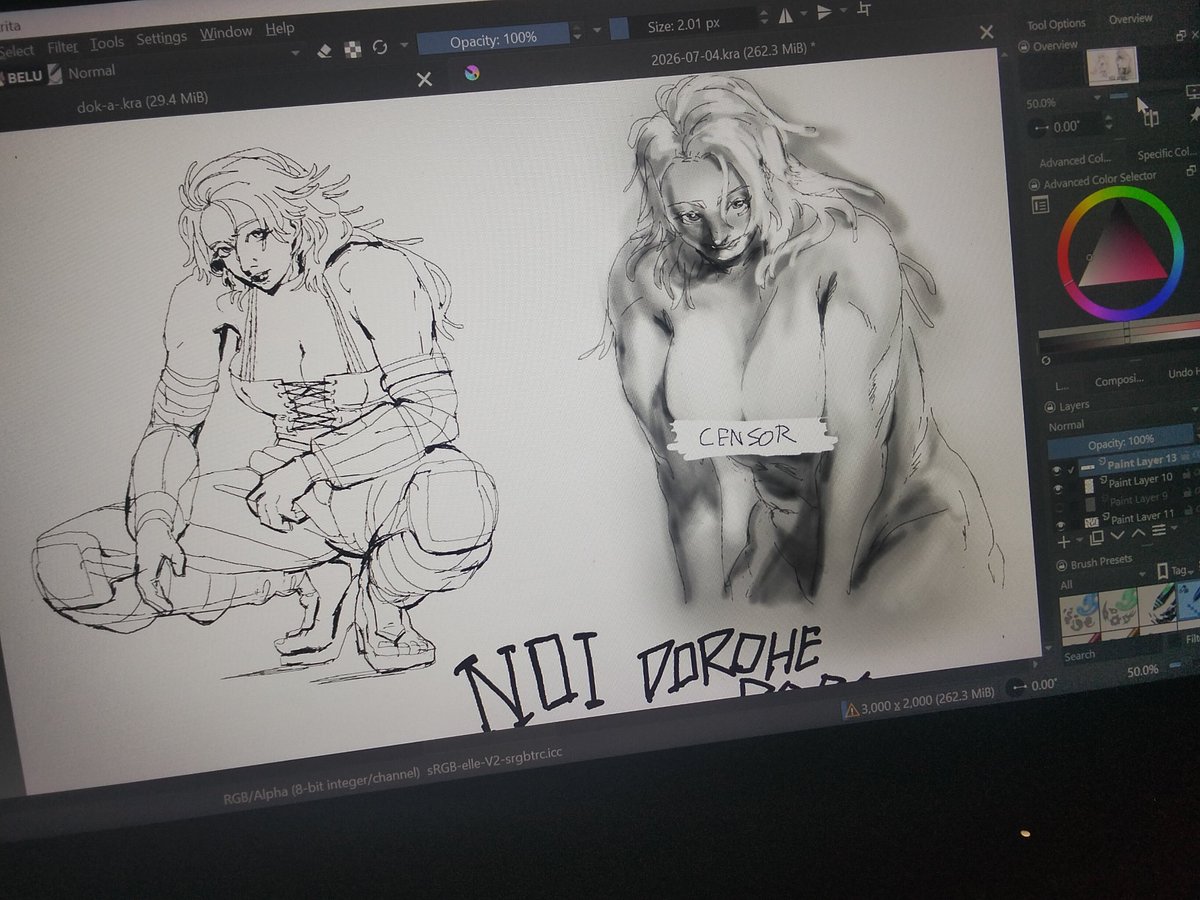Image resolution: width=1200 pixels, height=900 pixels.
Task: Toggle the Overview docker lock icon
Action: [1024, 46]
